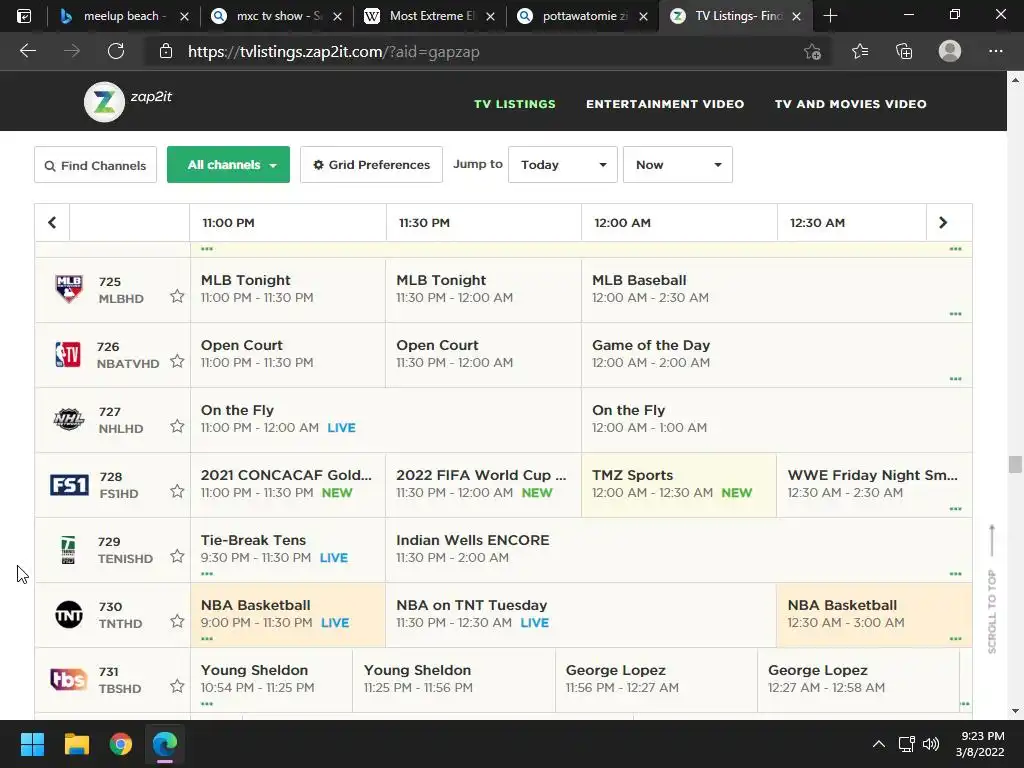The height and width of the screenshot is (768, 1024).
Task: Open Indian Wells ENCORE listing
Action: click(679, 550)
